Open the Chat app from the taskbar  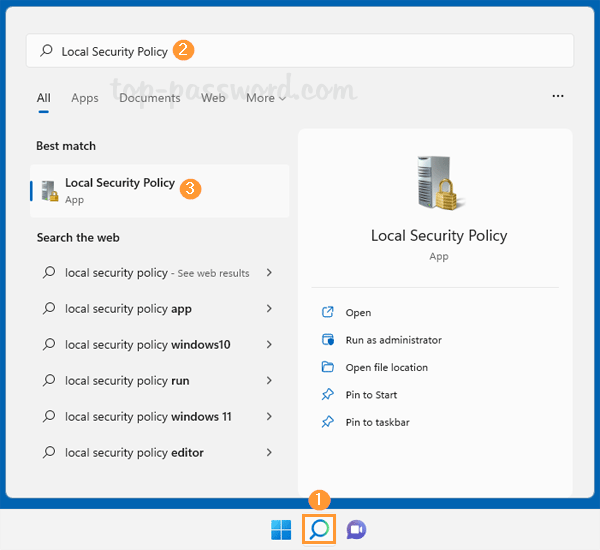click(x=356, y=529)
